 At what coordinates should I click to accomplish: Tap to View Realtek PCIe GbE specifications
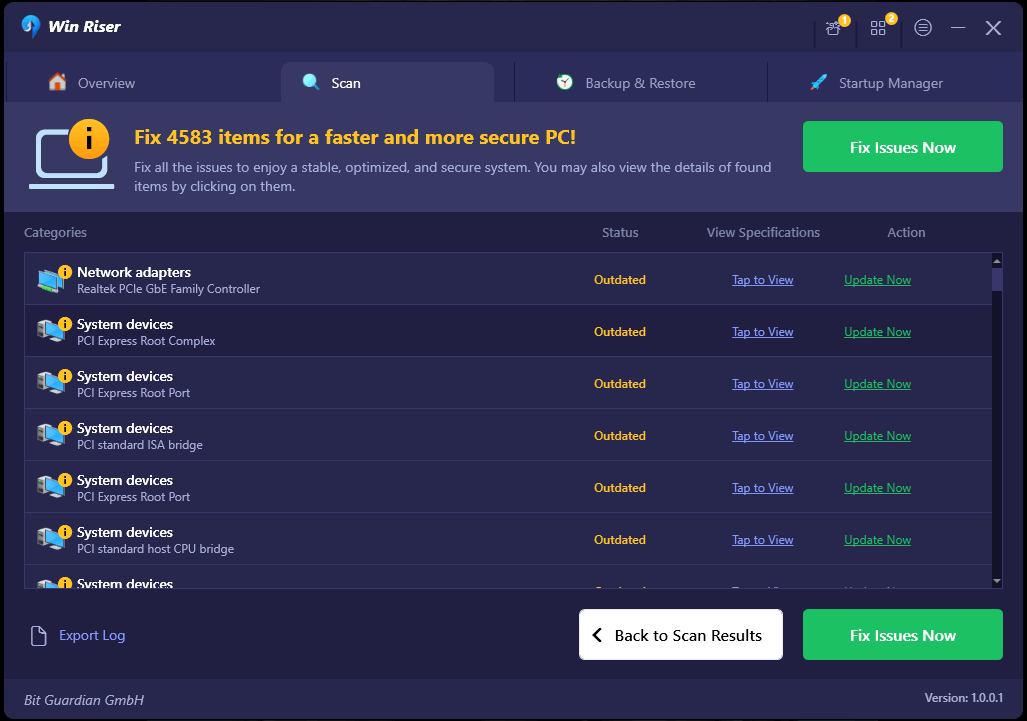coord(762,280)
